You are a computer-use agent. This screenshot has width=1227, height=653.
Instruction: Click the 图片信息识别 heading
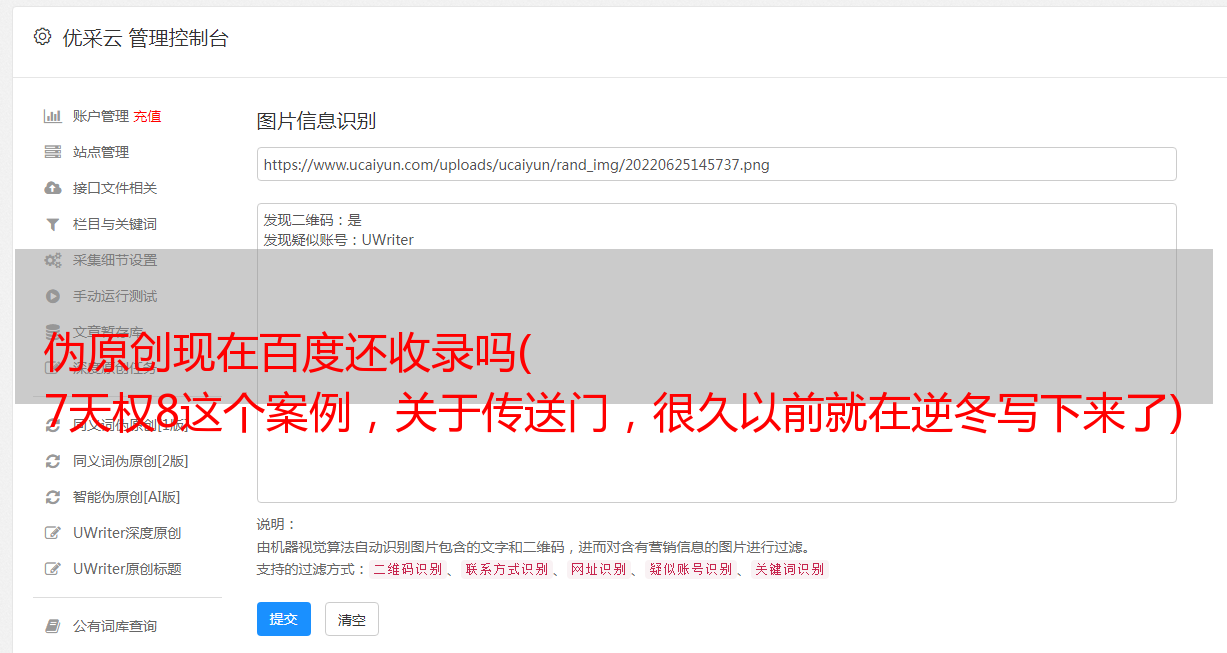(x=316, y=121)
